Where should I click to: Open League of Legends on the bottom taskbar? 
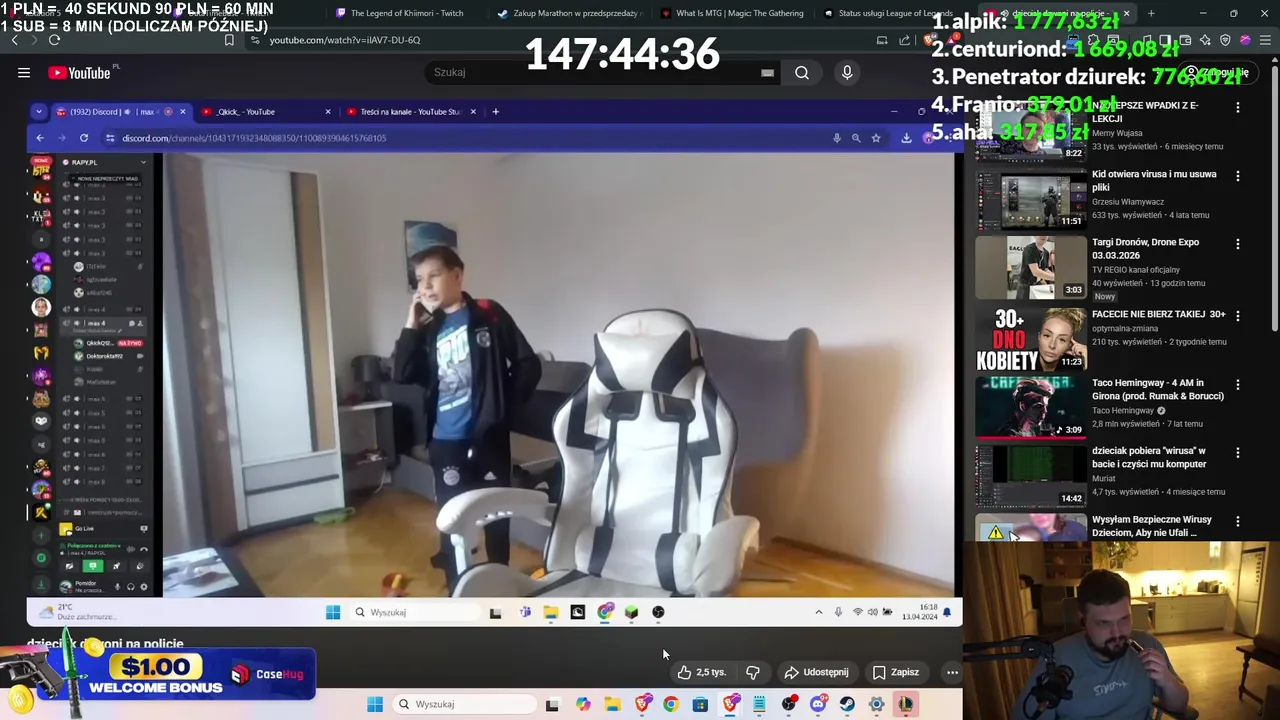[905, 704]
